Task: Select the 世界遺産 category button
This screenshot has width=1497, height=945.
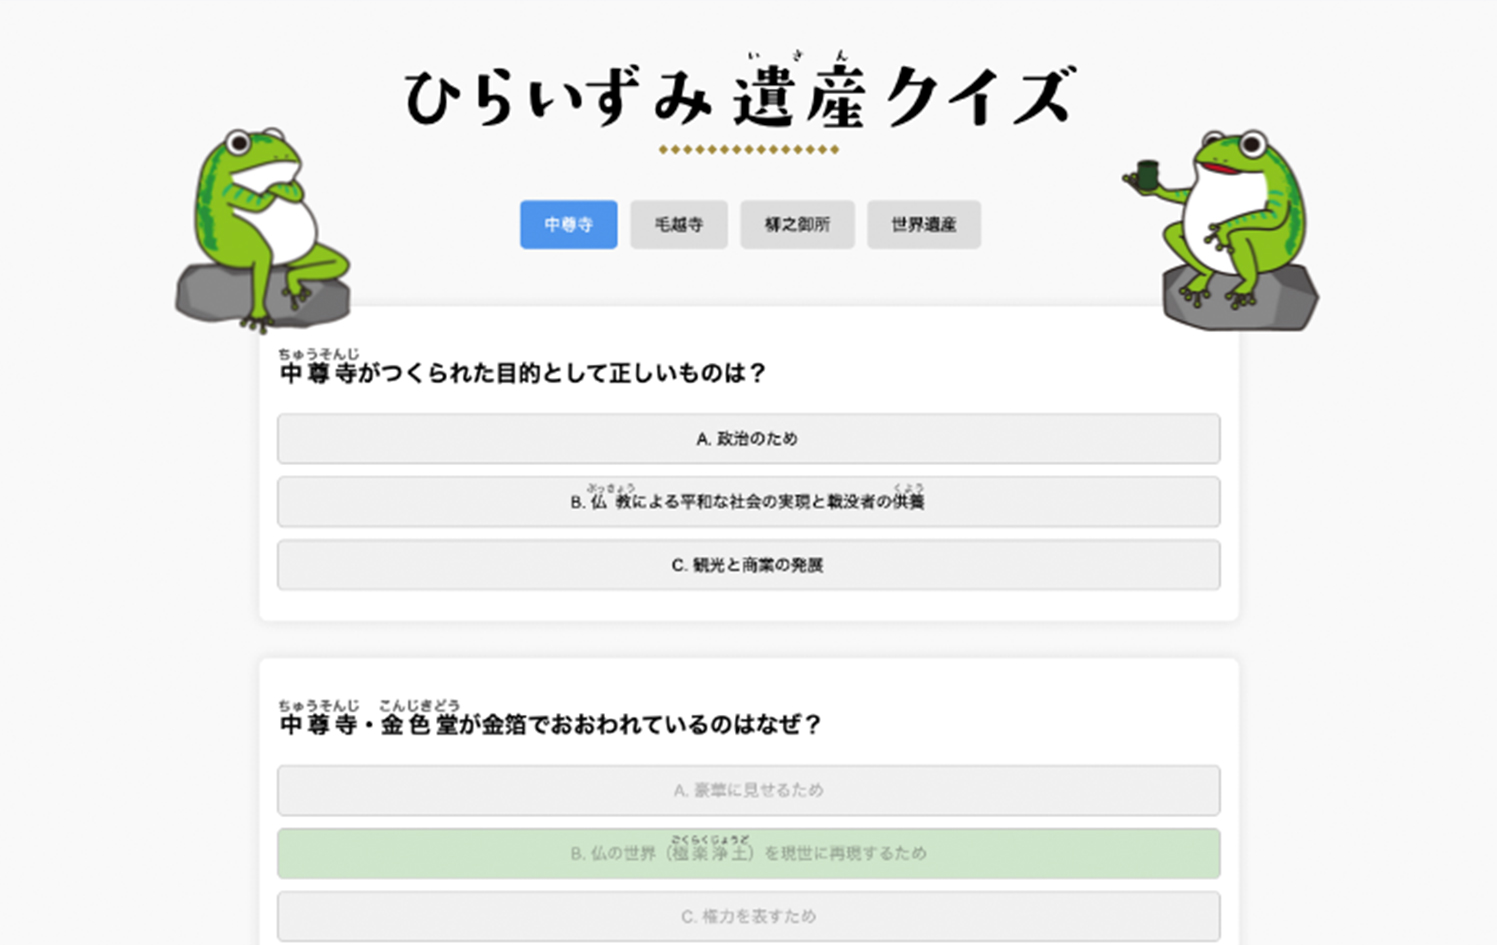Action: click(x=923, y=224)
